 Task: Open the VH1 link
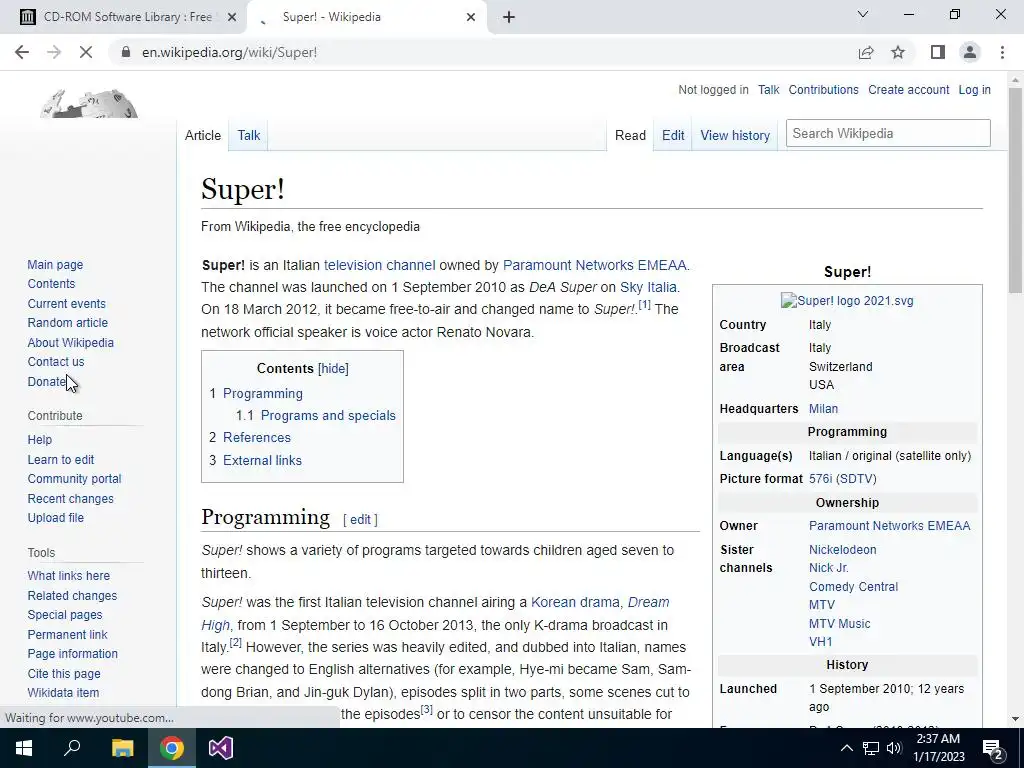820,641
